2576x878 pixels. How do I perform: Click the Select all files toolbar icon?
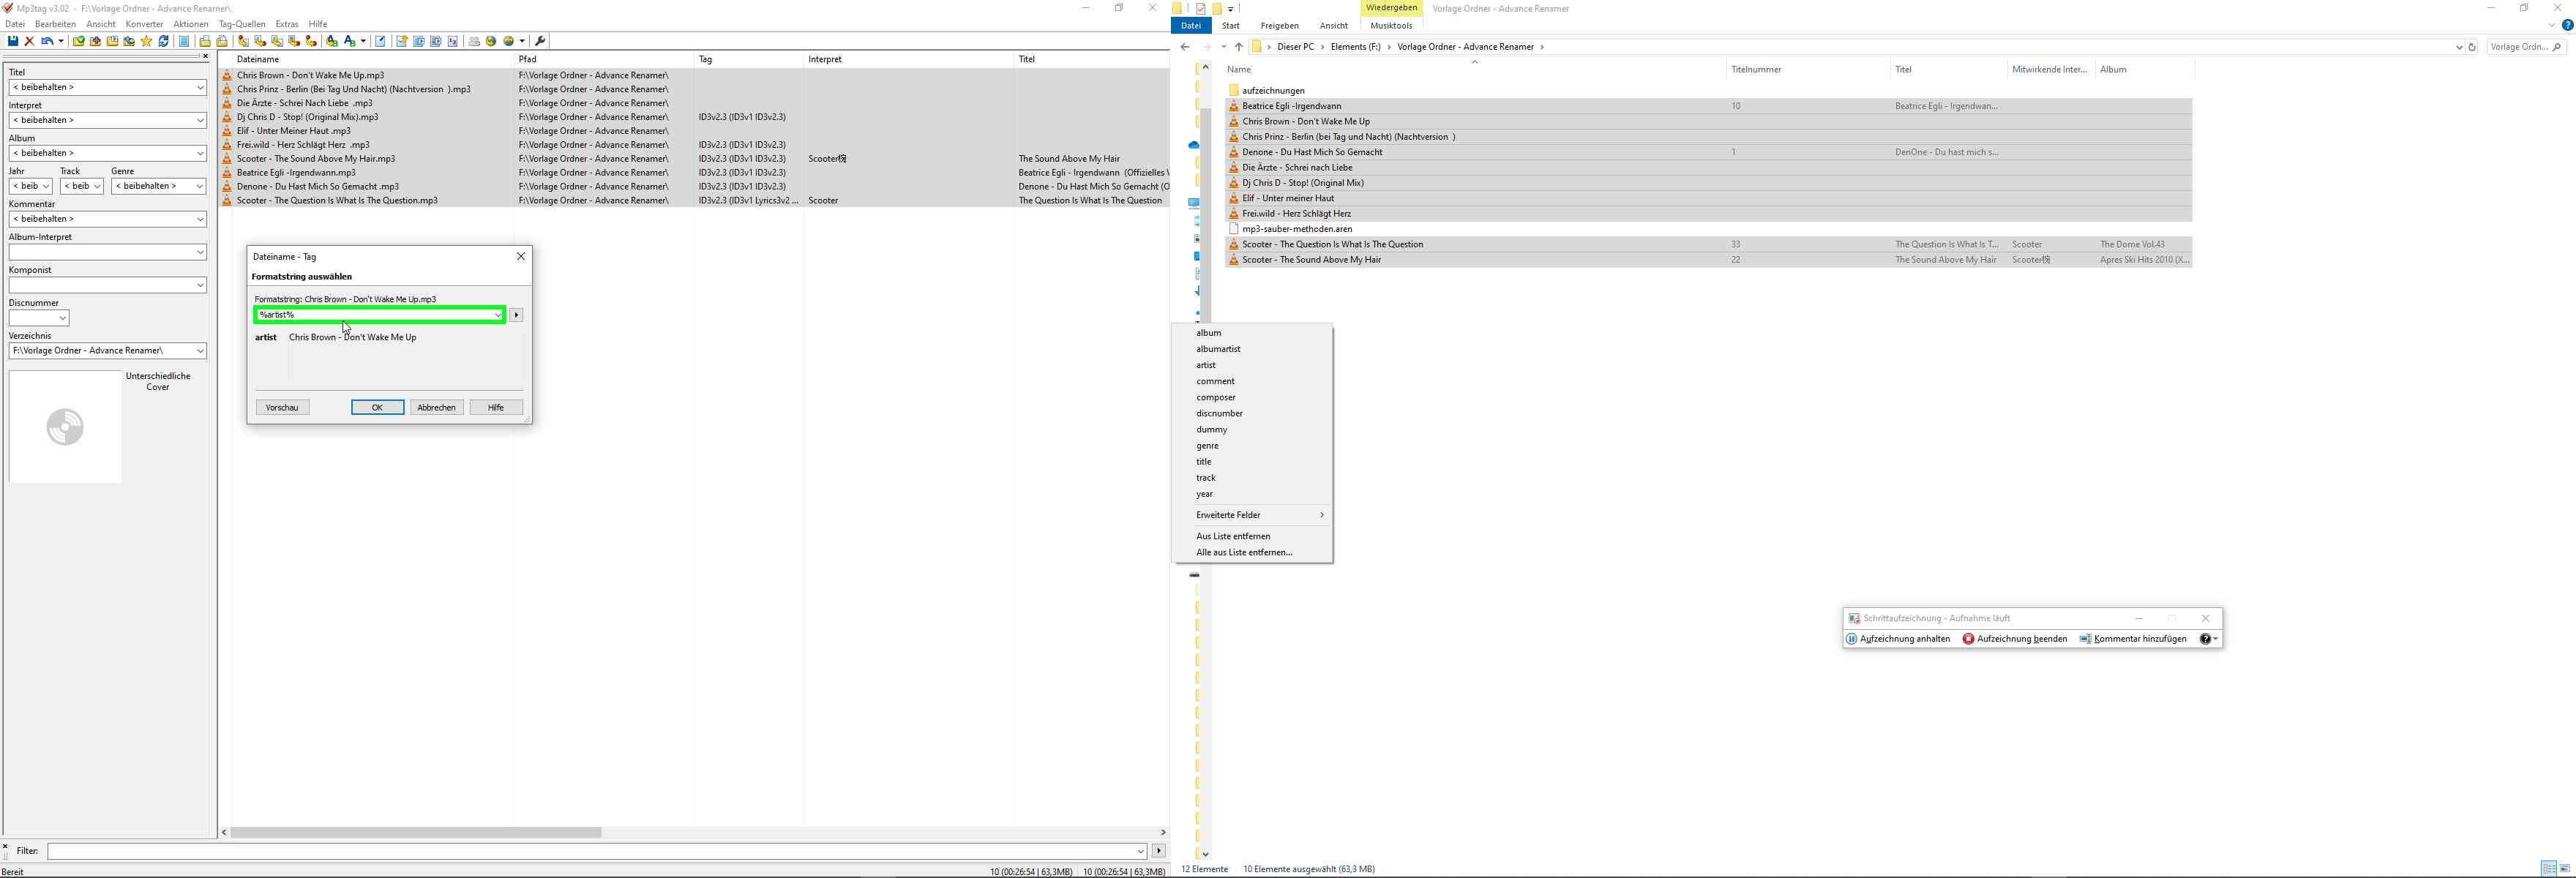click(184, 41)
